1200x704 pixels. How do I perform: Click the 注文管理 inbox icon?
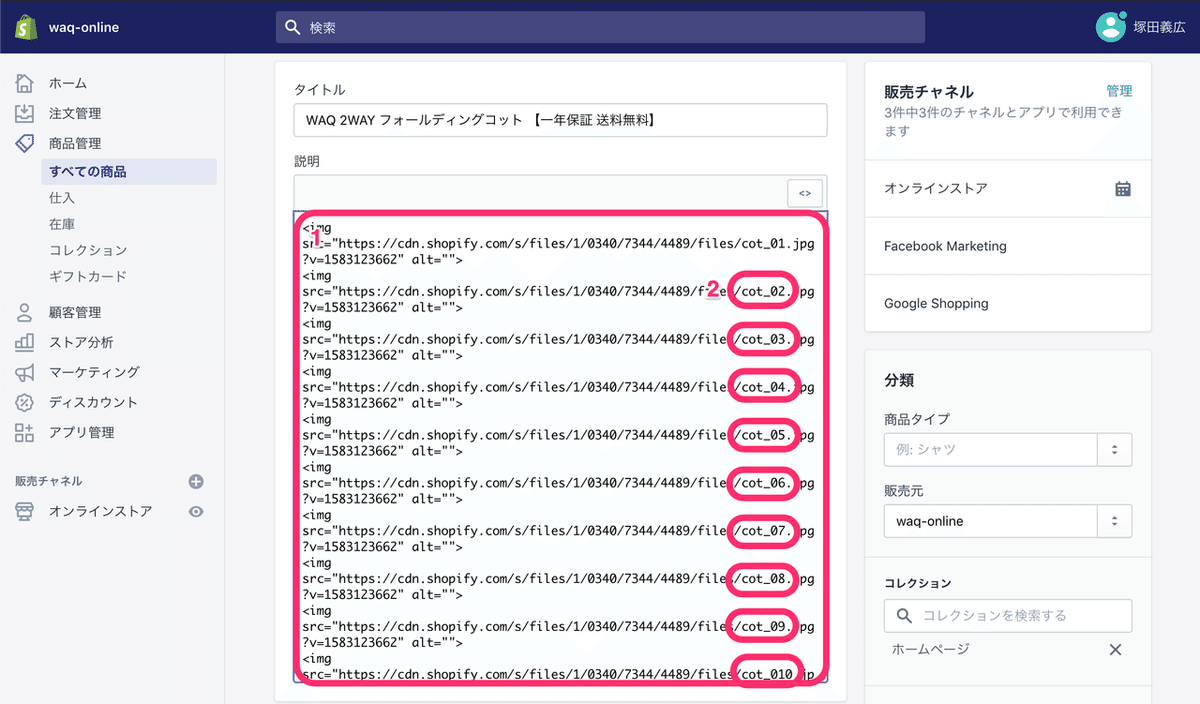25,113
